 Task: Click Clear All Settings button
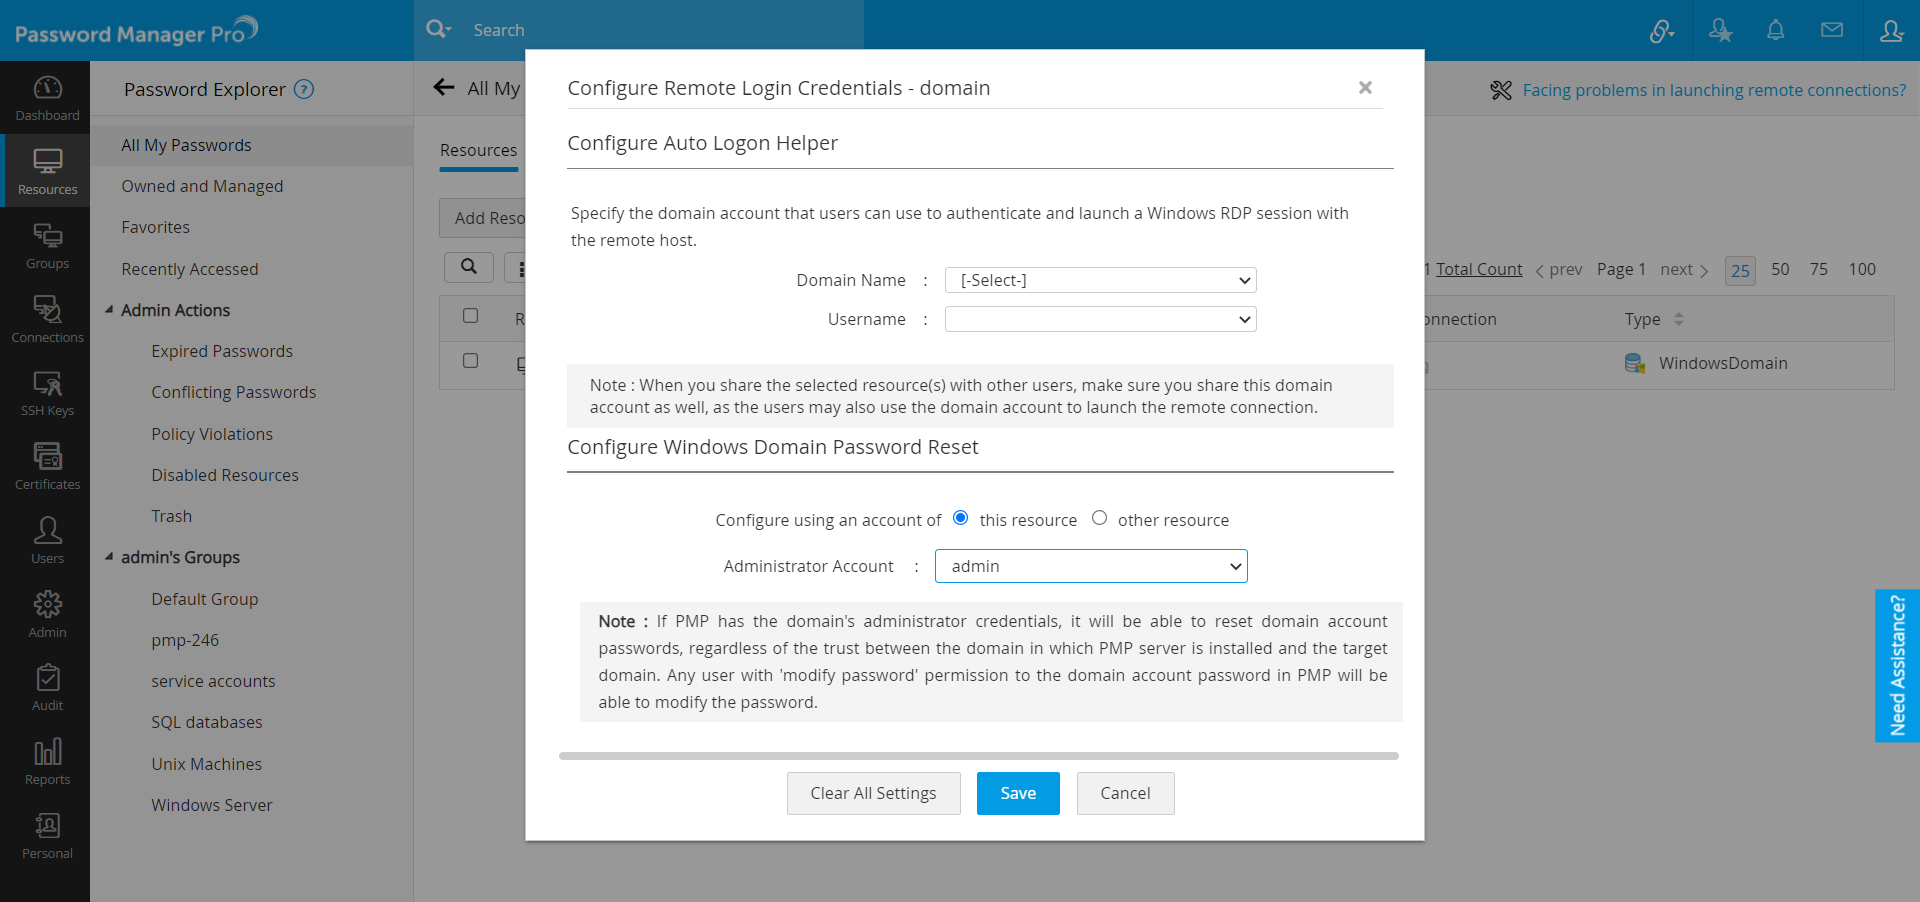(x=873, y=793)
